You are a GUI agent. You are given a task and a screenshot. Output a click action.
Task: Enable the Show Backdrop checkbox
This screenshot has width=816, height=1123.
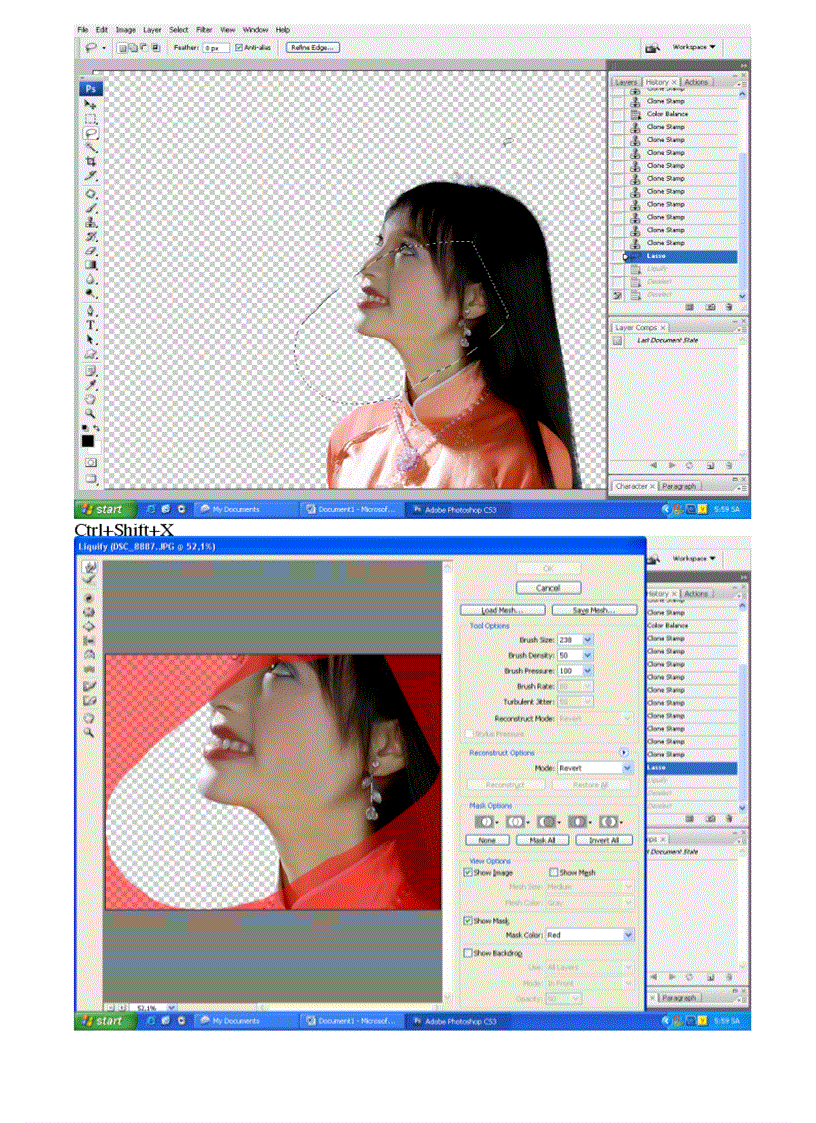[470, 952]
